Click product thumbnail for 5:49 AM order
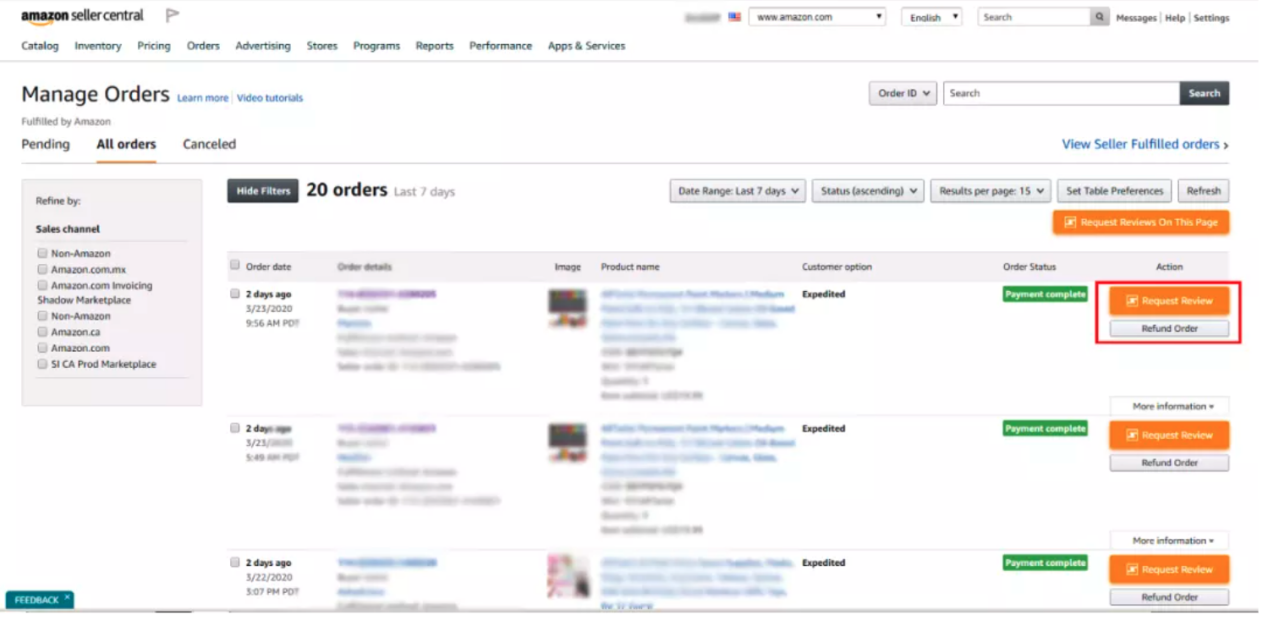 tap(568, 442)
